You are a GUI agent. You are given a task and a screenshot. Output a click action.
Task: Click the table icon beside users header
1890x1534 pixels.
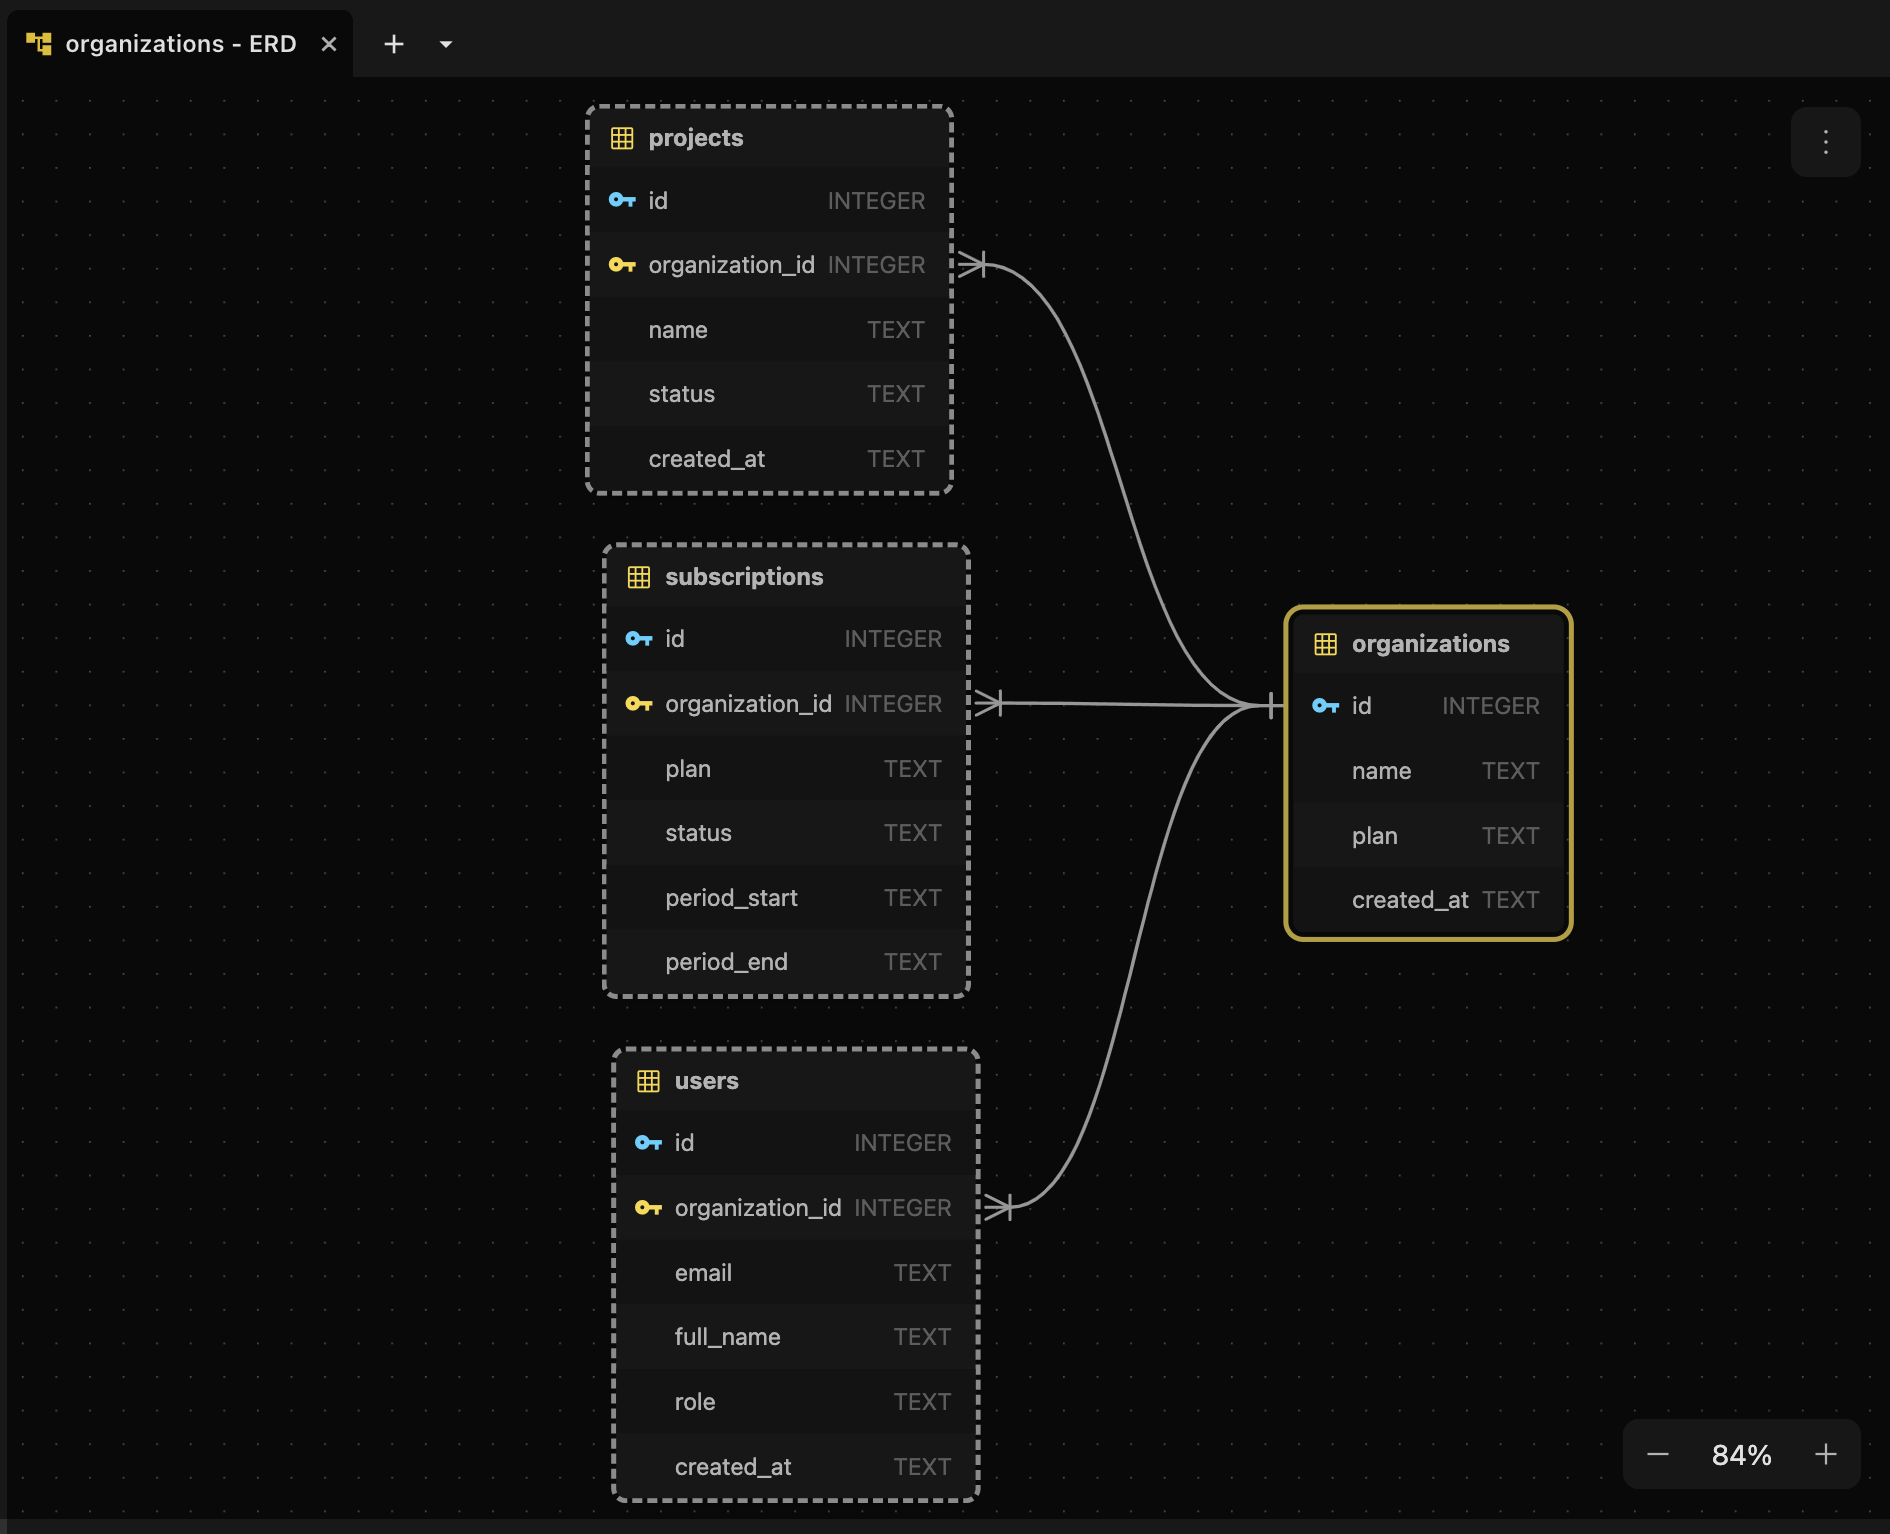[650, 1080]
